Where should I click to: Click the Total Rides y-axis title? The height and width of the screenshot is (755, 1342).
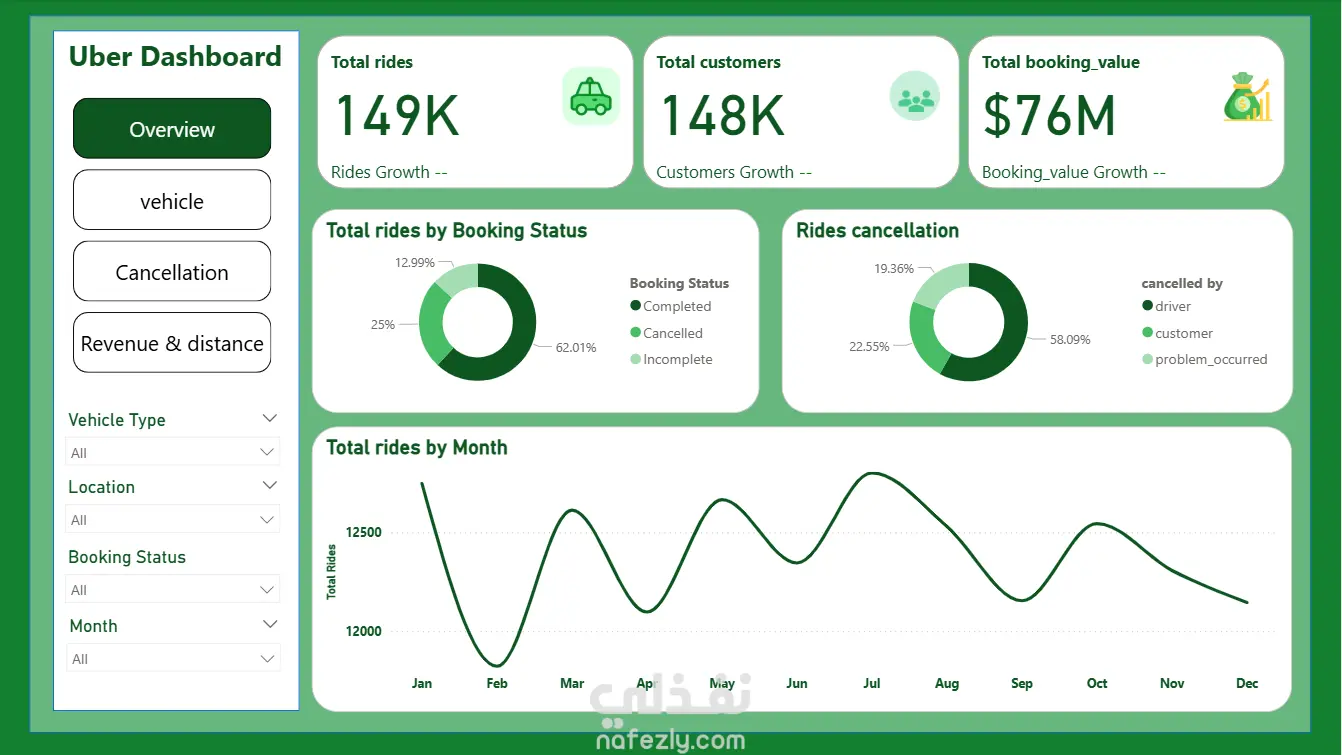click(x=332, y=572)
